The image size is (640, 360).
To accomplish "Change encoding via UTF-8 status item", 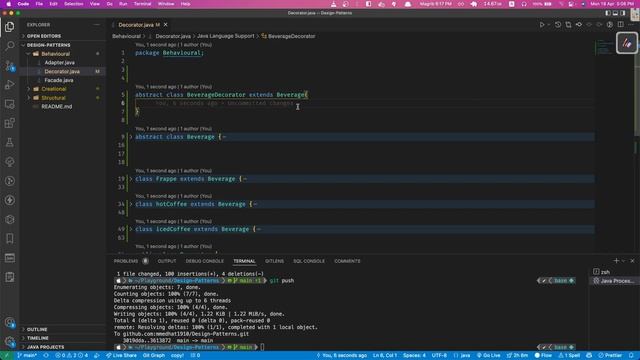I will click(439, 356).
